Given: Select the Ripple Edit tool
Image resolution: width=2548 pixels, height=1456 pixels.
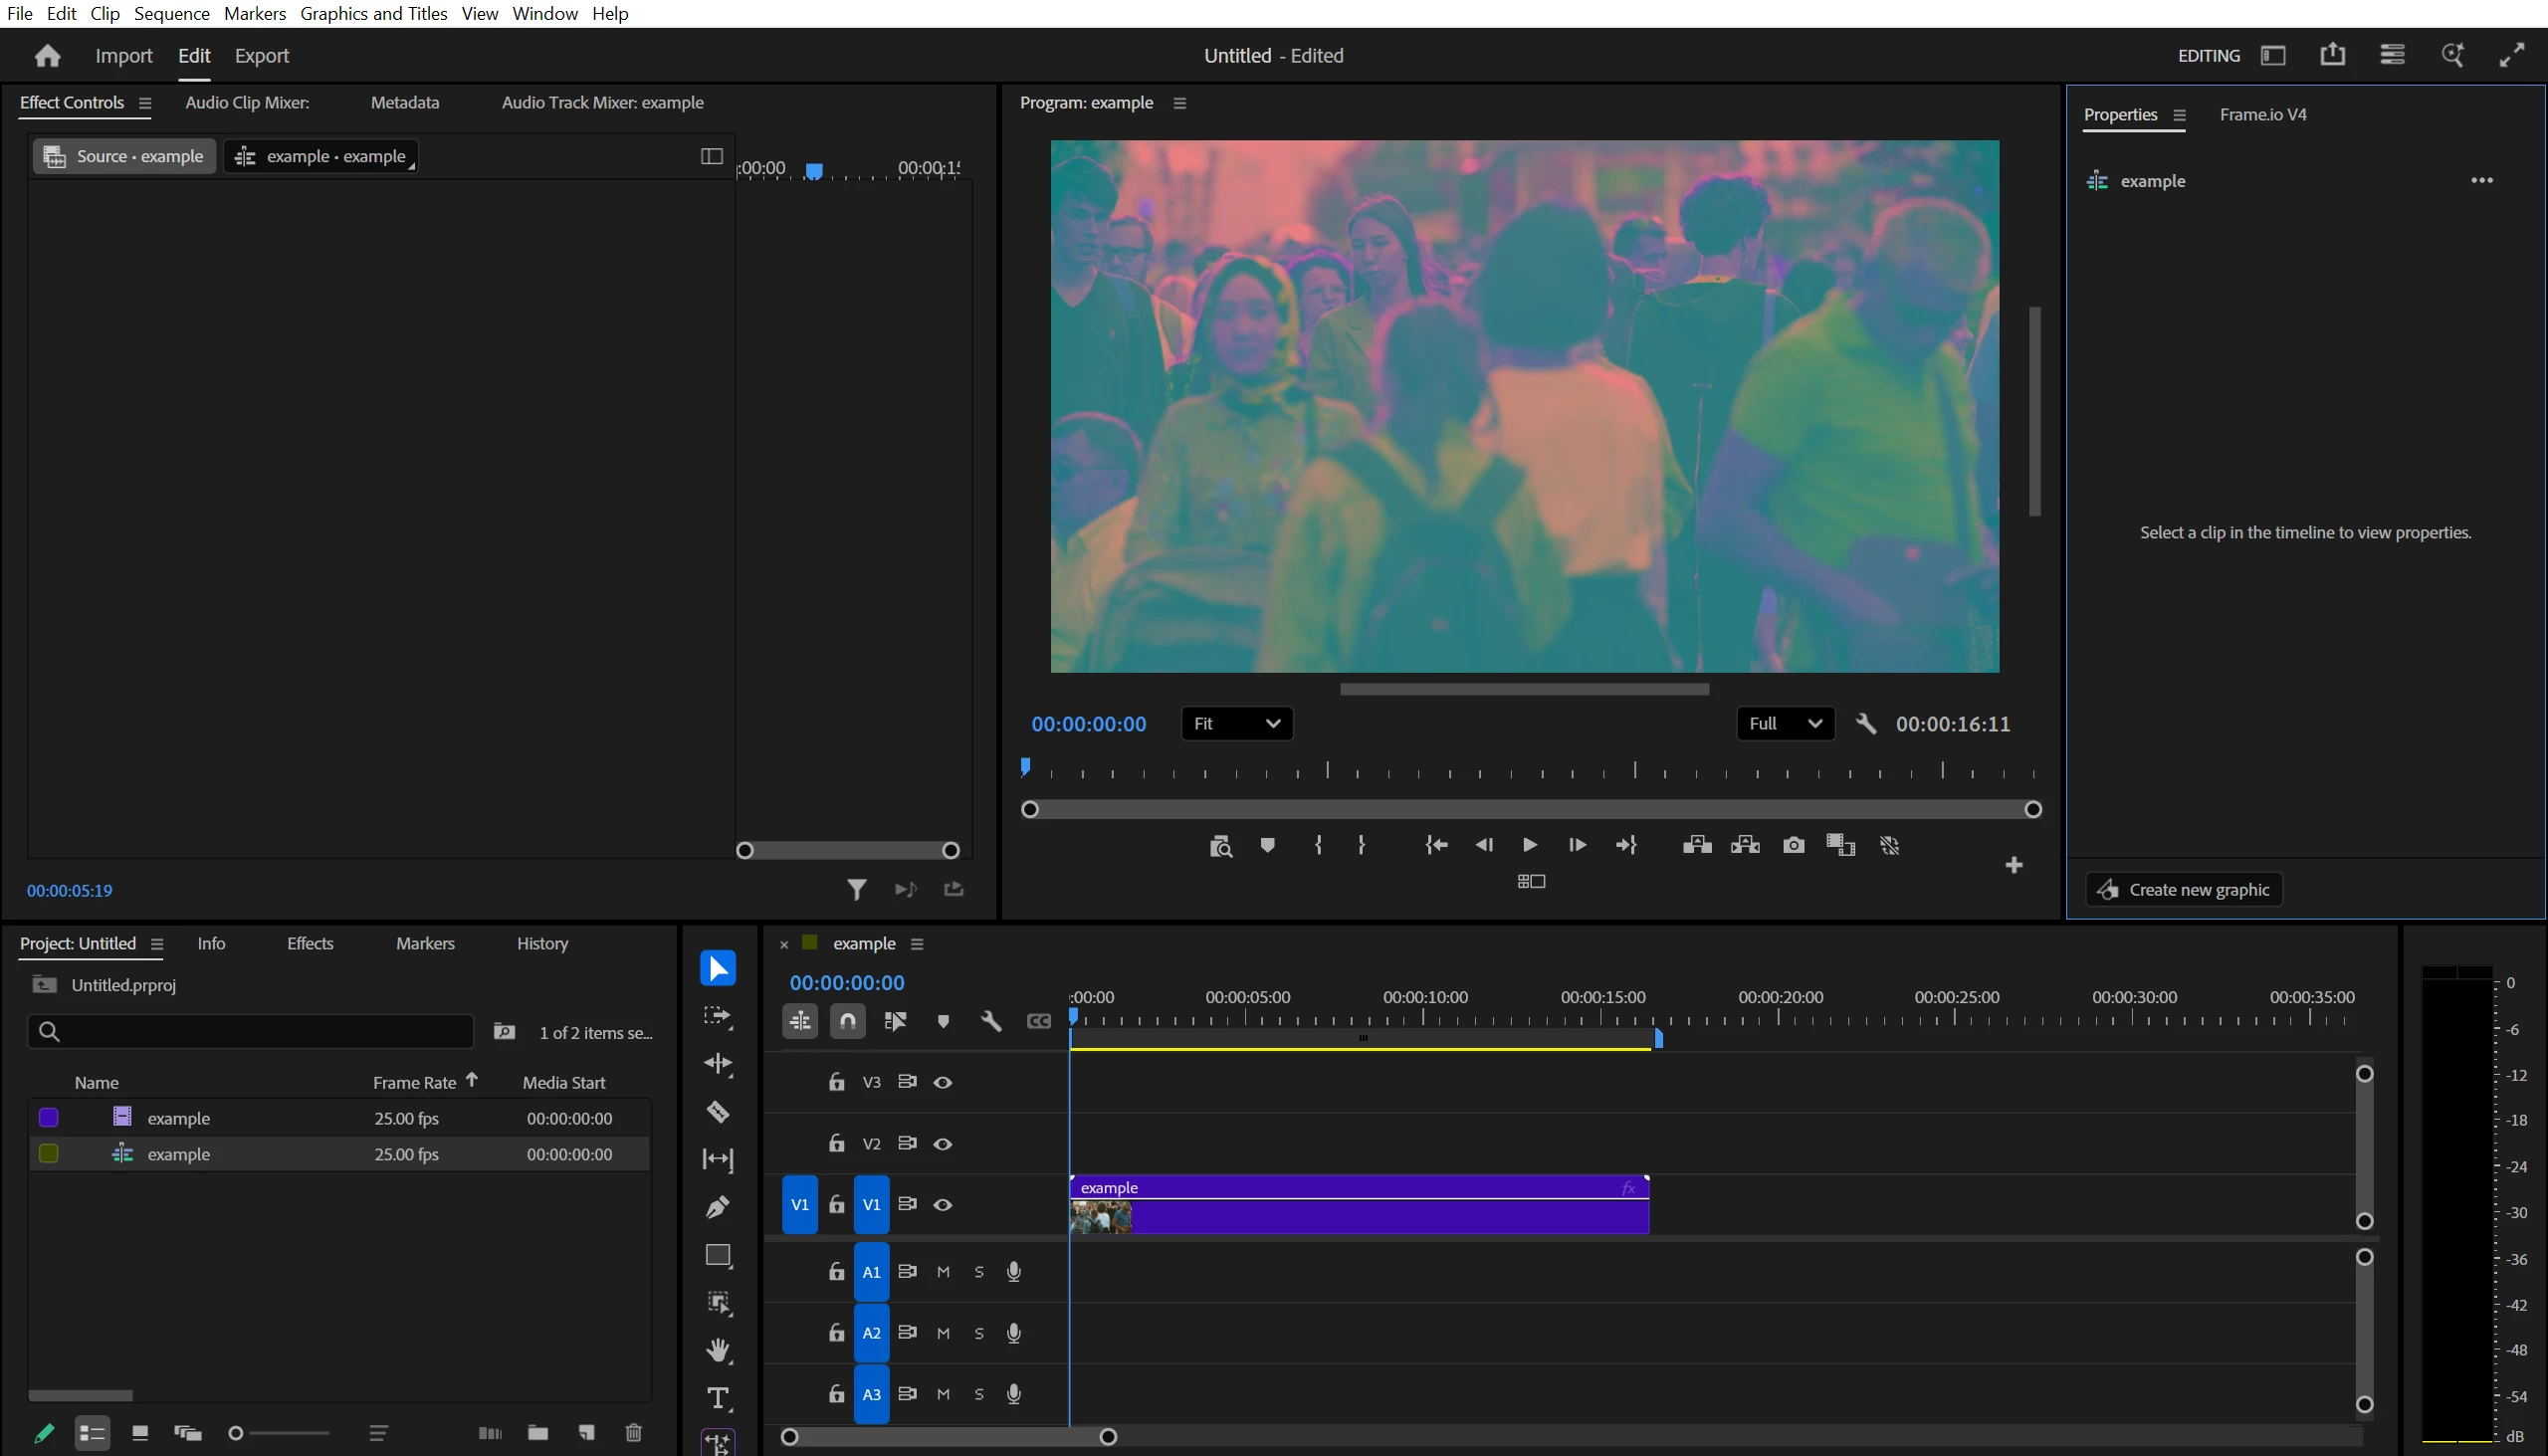Looking at the screenshot, I should [718, 1063].
